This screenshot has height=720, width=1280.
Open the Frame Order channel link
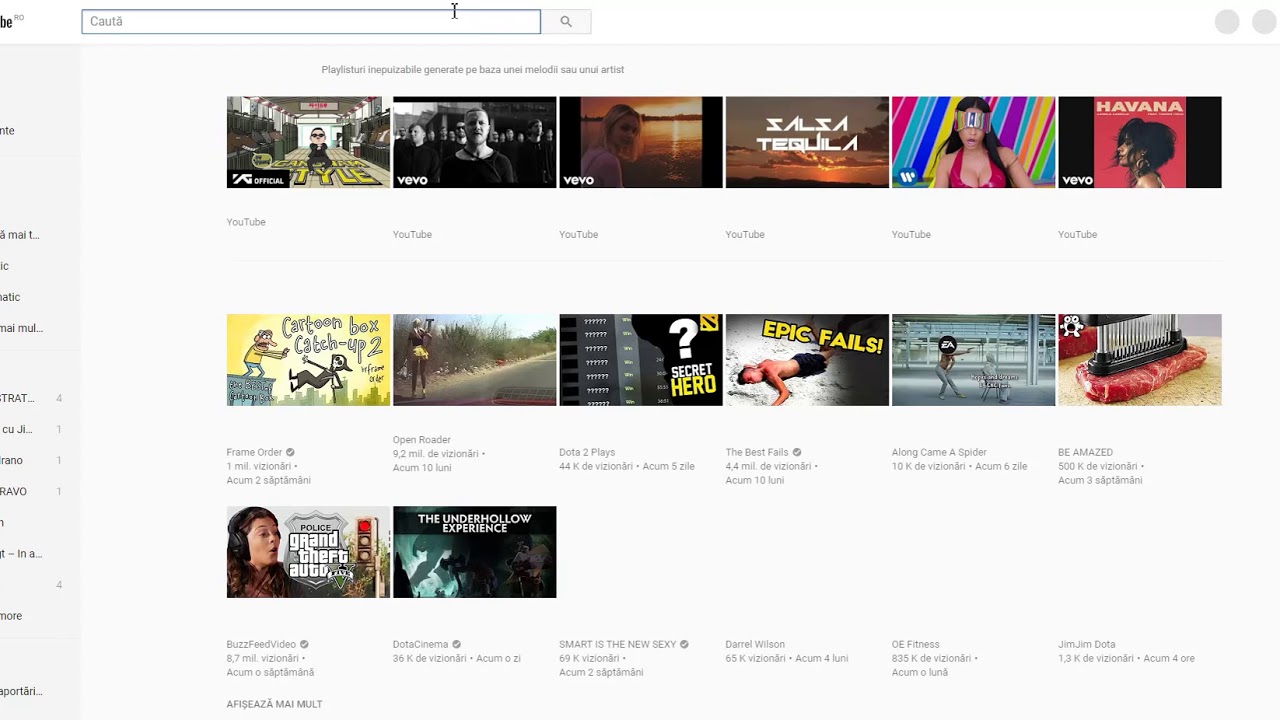click(255, 452)
